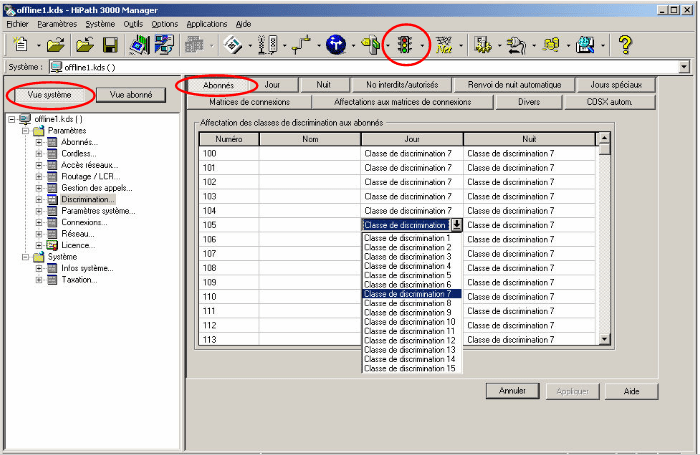Open the Jours spéciaux tab
Viewport: 700px width, 455px height.
click(616, 84)
